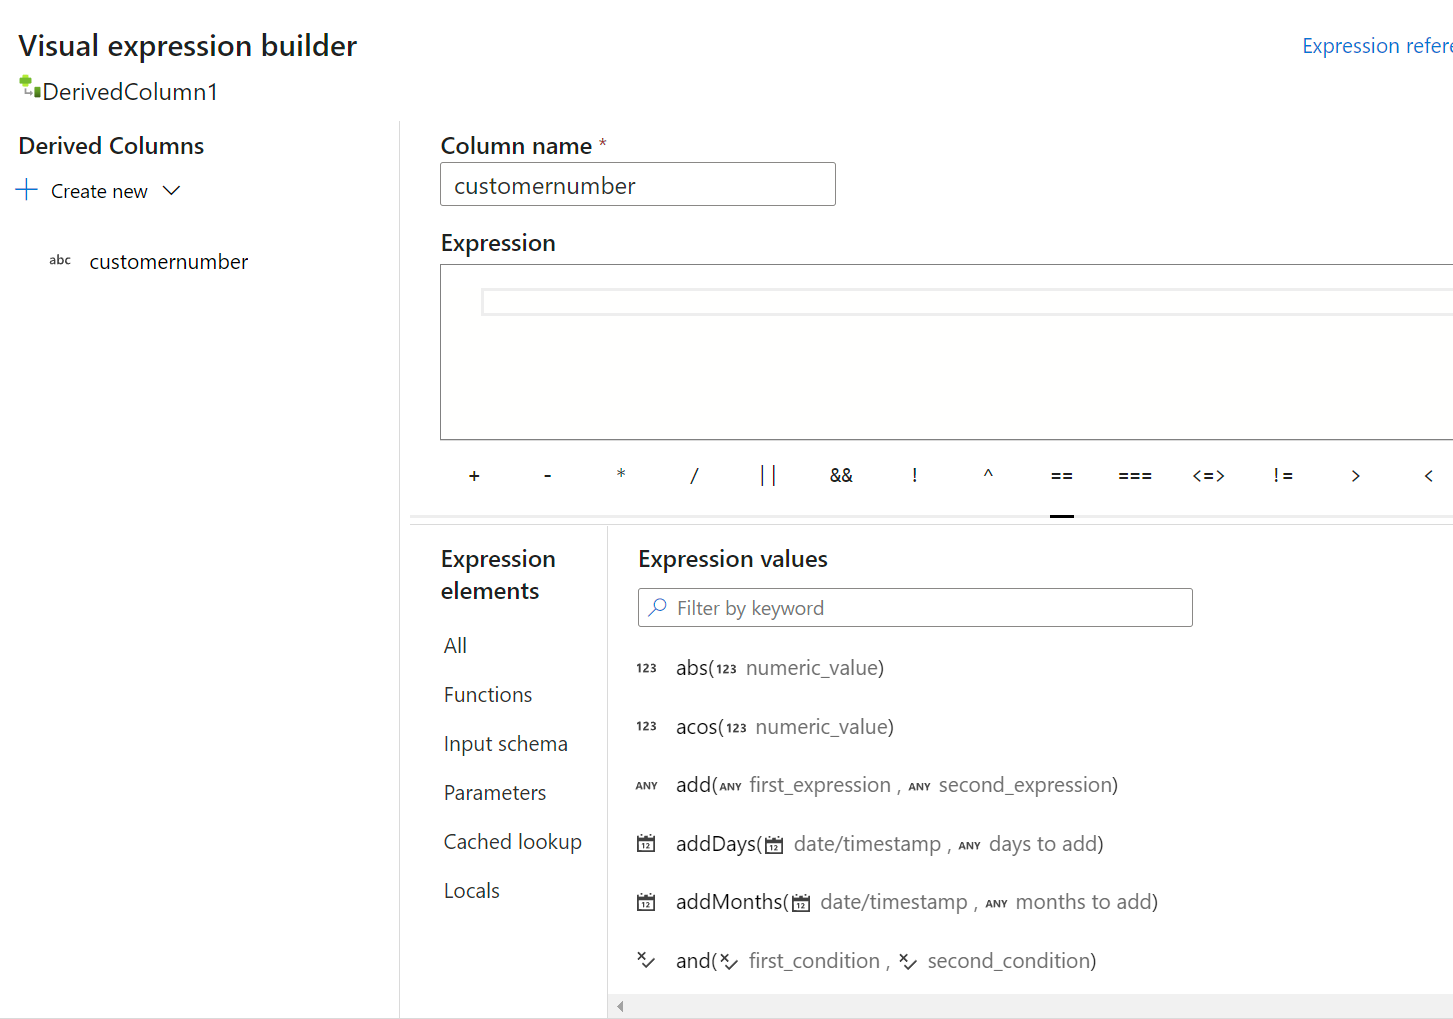Image resolution: width=1453 pixels, height=1019 pixels.
Task: Click the plus icon beside Create new
Action: click(25, 189)
